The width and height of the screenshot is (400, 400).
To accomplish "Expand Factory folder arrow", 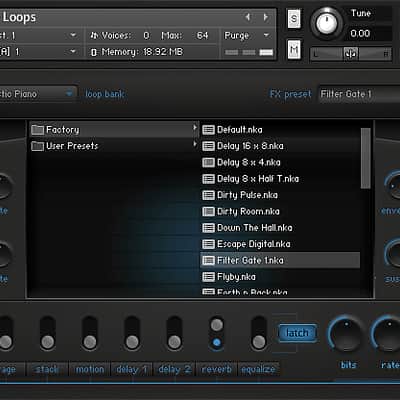I will pyautogui.click(x=195, y=128).
